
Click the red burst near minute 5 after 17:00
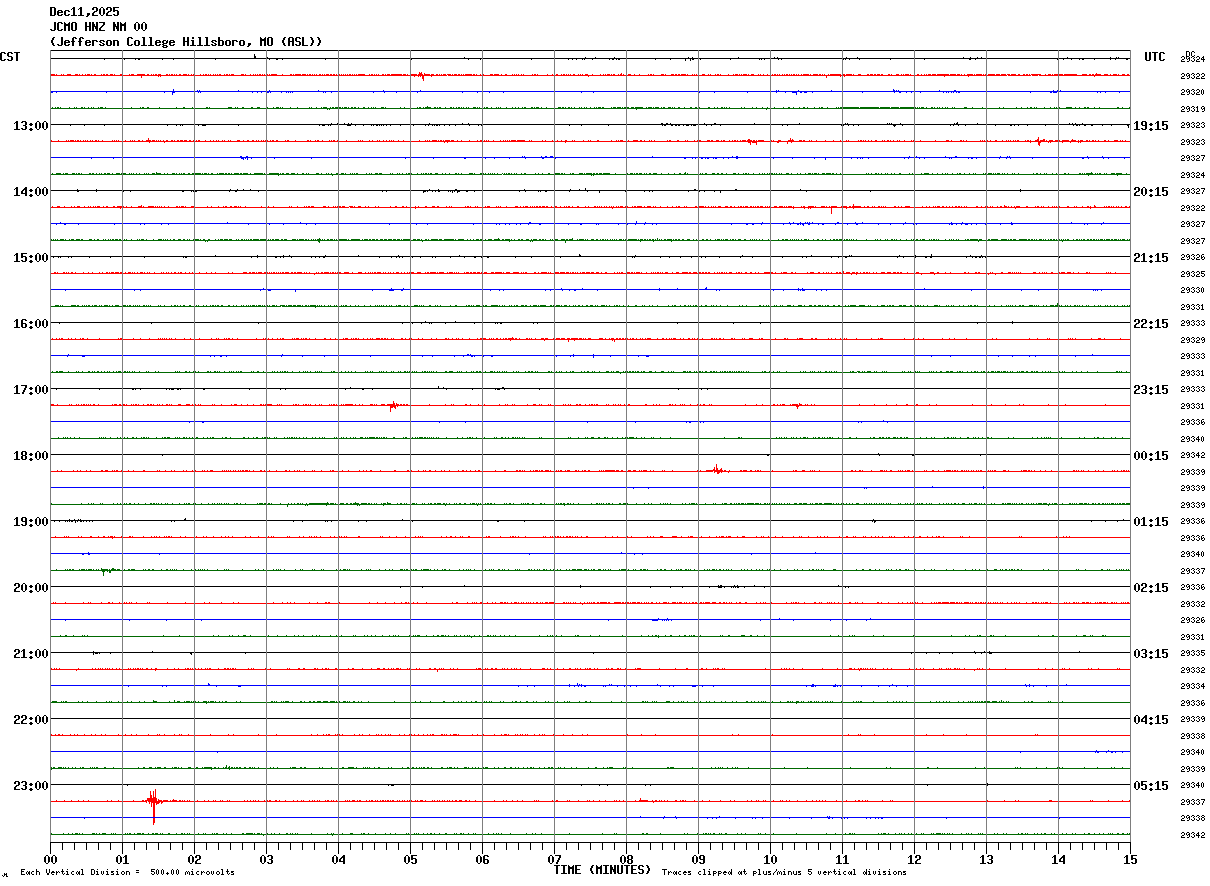tap(394, 405)
